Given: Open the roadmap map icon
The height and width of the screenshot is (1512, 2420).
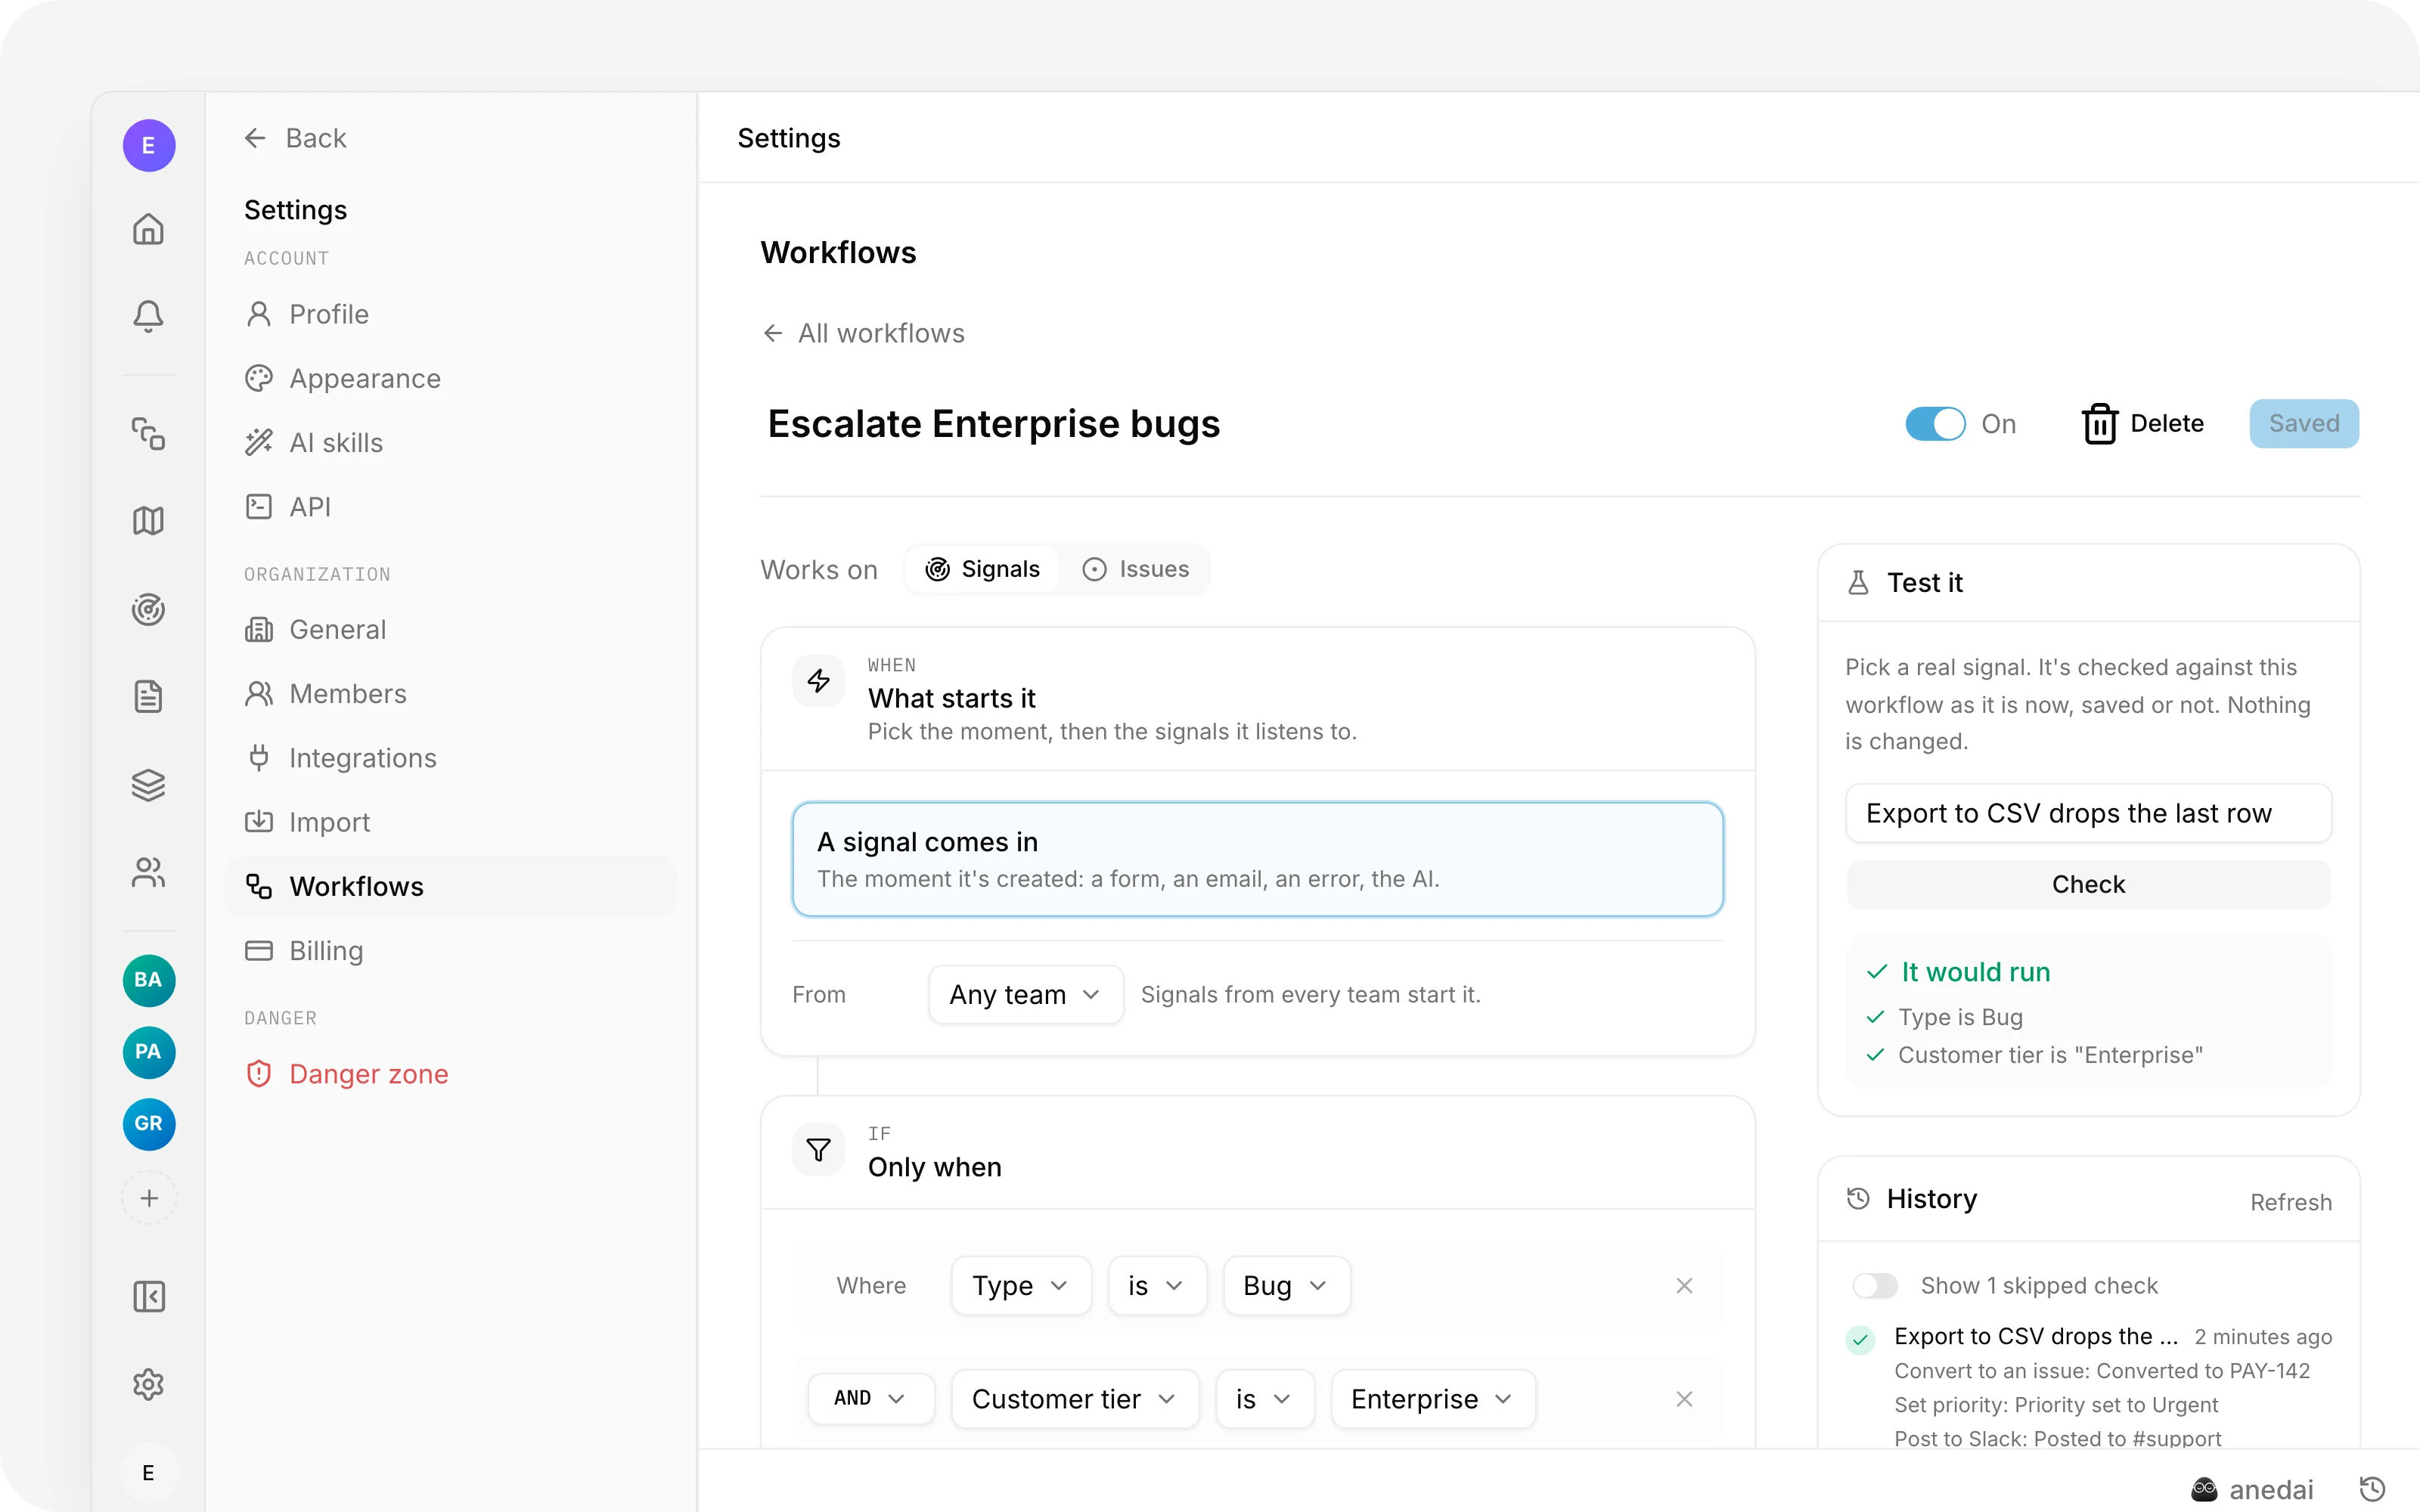Looking at the screenshot, I should pos(148,520).
